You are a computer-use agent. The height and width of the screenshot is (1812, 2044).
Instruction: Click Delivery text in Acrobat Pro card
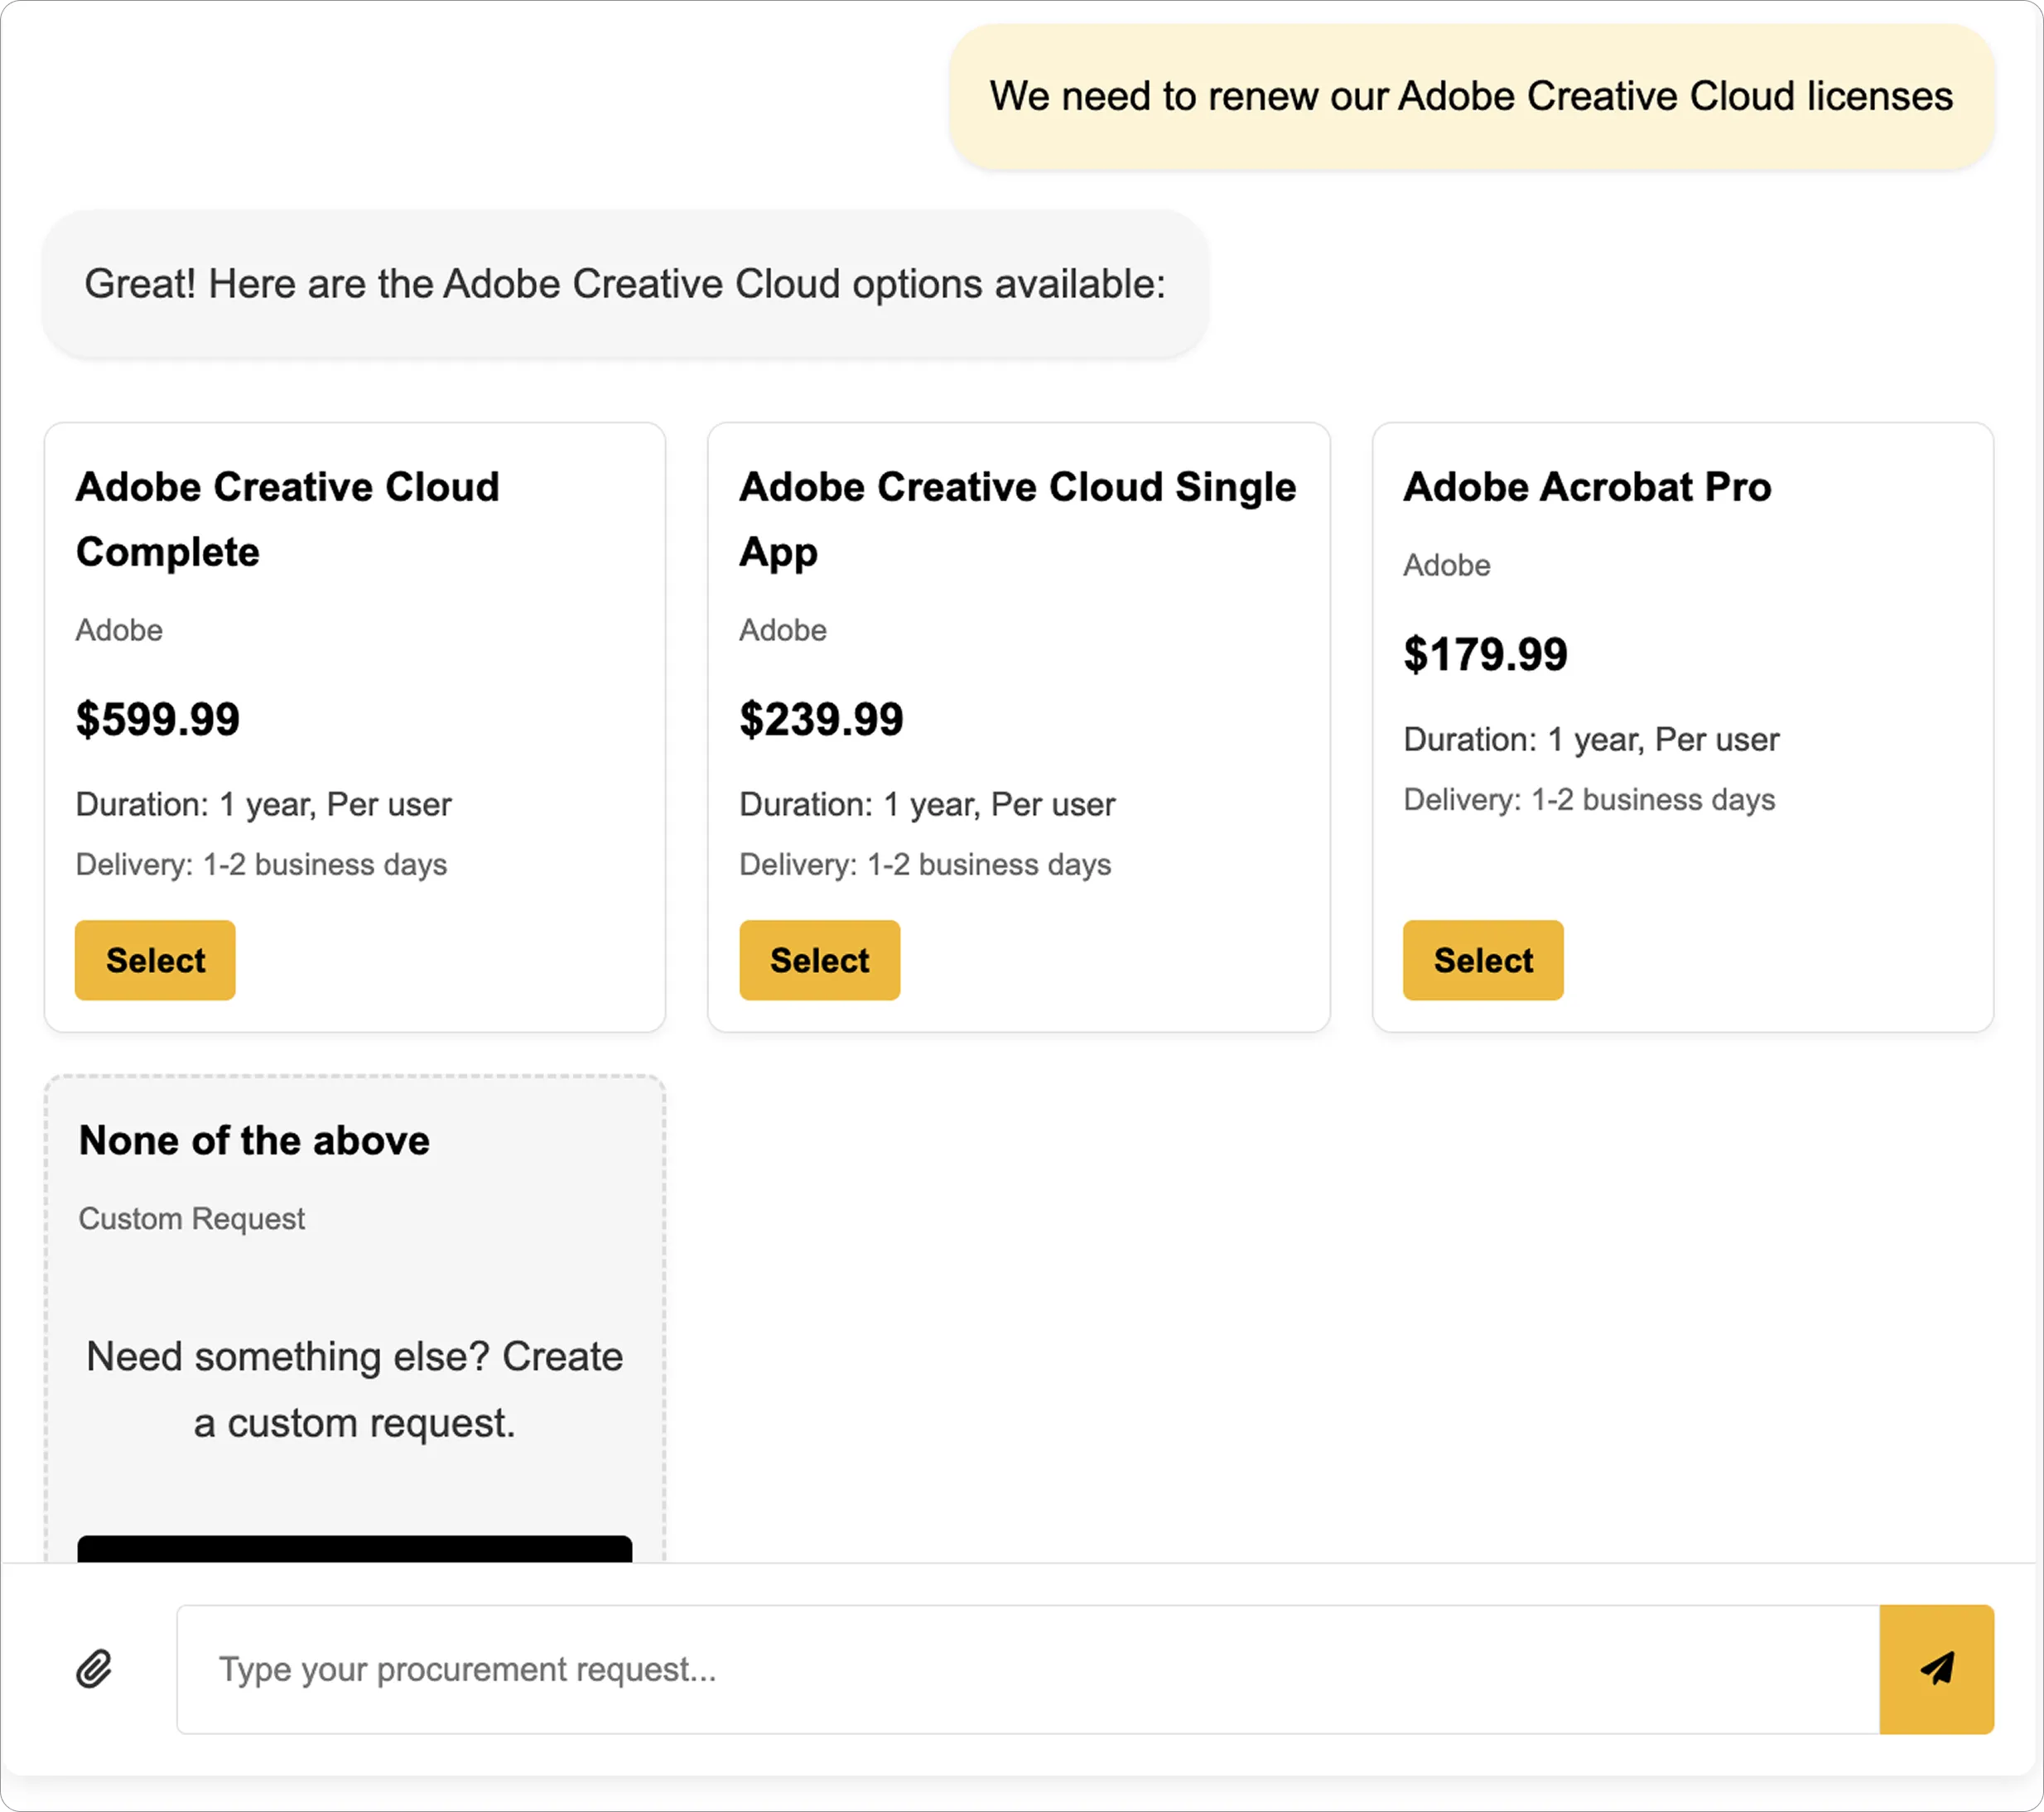click(x=1589, y=799)
